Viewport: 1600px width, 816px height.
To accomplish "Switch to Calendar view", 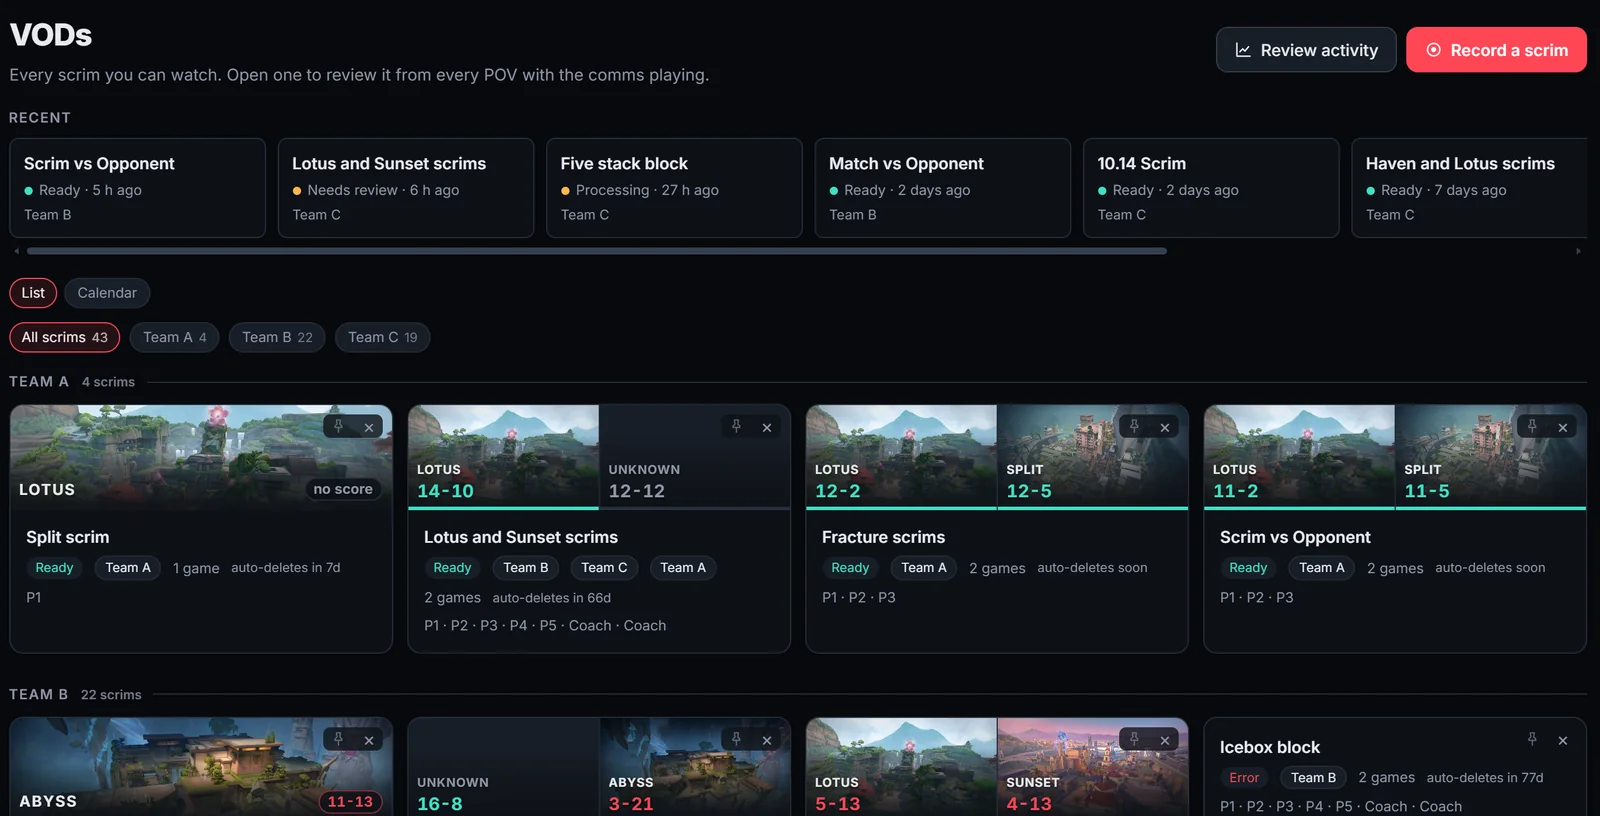I will [107, 293].
